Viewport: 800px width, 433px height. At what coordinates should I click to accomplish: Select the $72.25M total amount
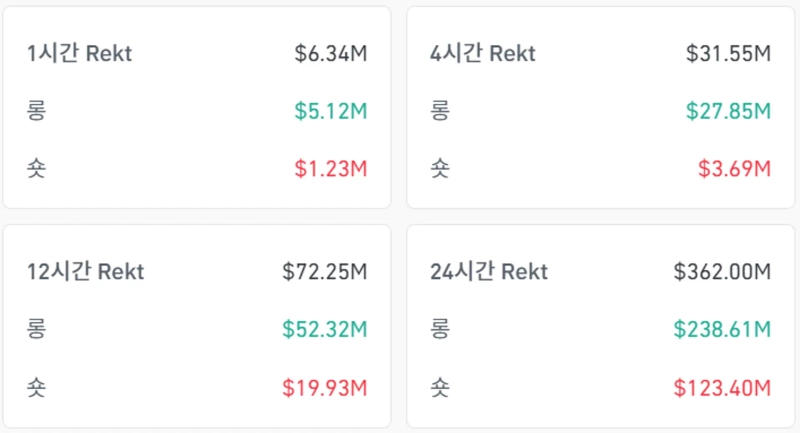click(x=325, y=271)
